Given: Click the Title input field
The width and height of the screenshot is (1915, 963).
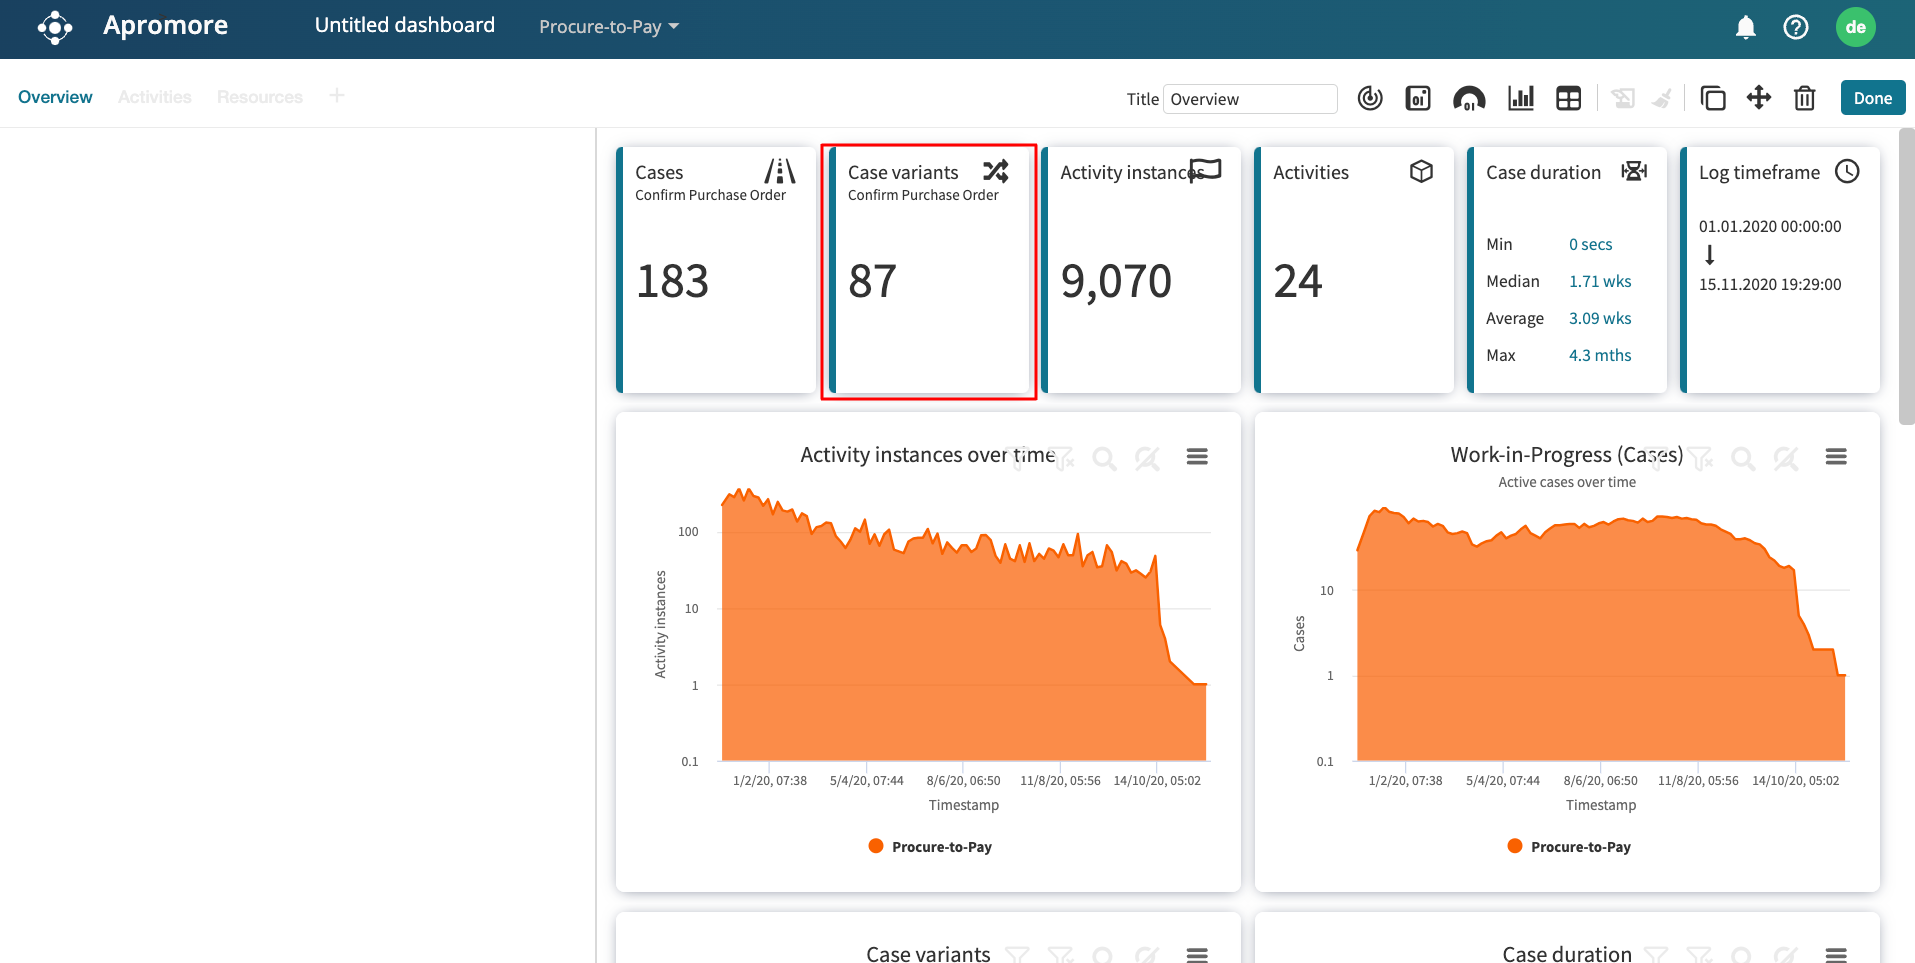Looking at the screenshot, I should pyautogui.click(x=1249, y=99).
